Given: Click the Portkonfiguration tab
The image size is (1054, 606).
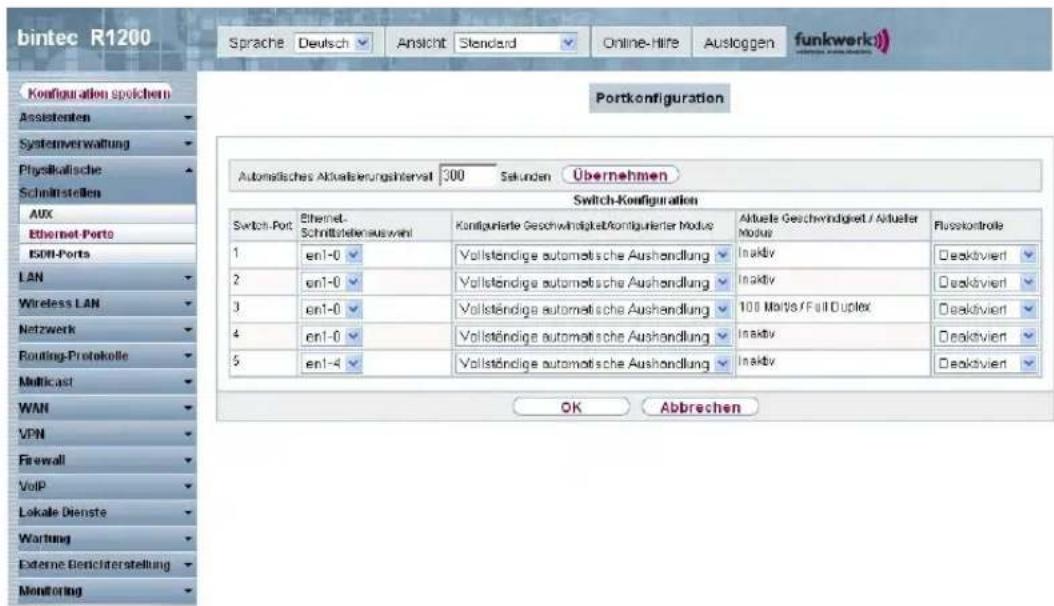Looking at the screenshot, I should click(659, 98).
